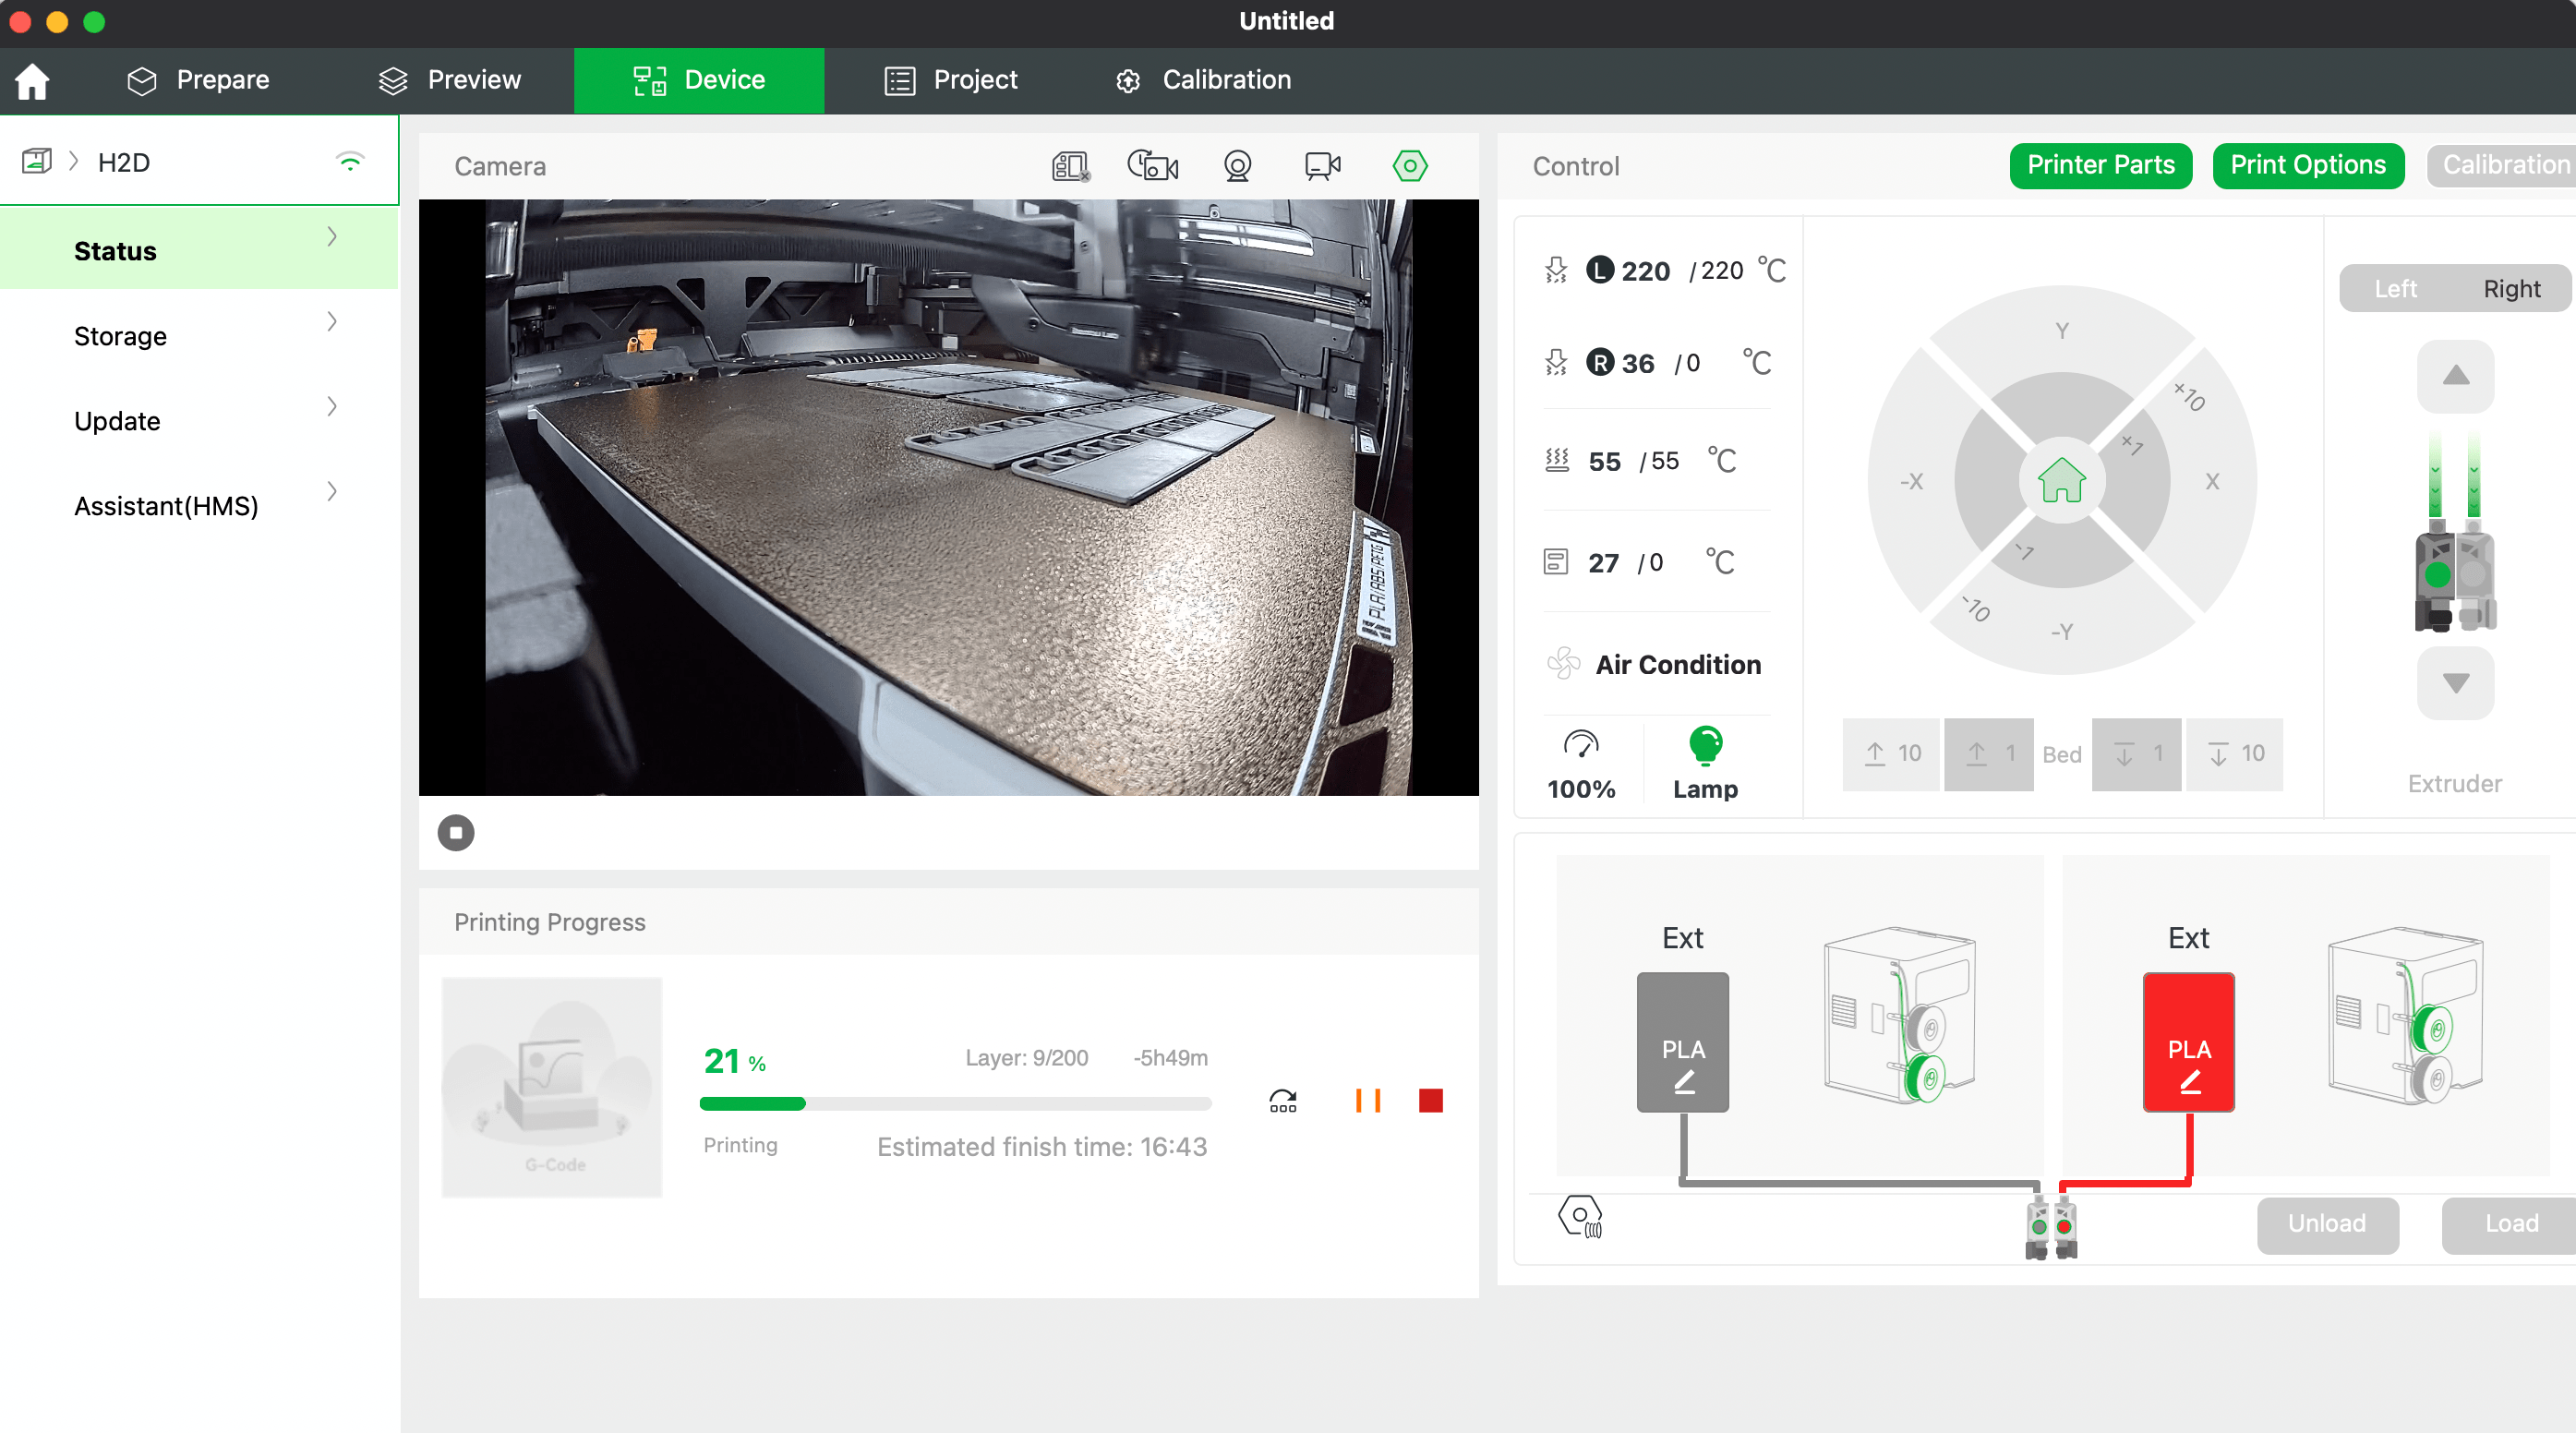
Task: Pause the print with the orange pause icon
Action: (1367, 1100)
